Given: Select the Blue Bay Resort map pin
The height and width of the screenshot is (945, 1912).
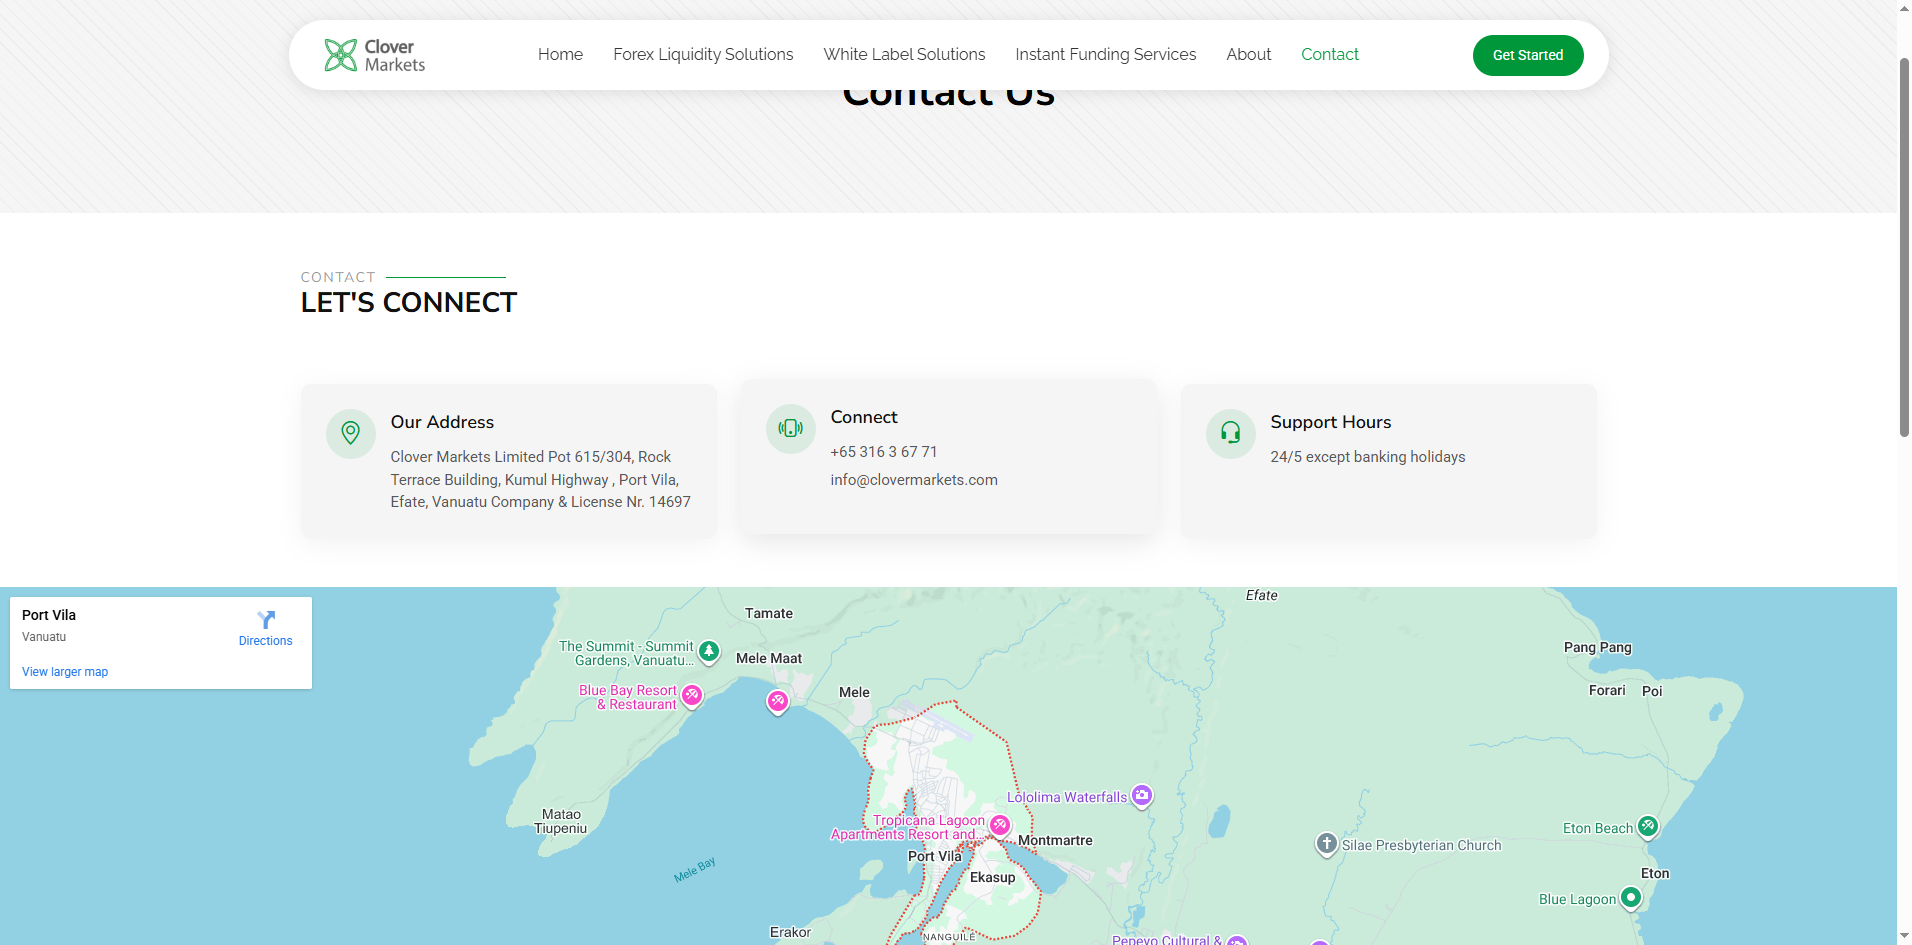Looking at the screenshot, I should coord(692,695).
